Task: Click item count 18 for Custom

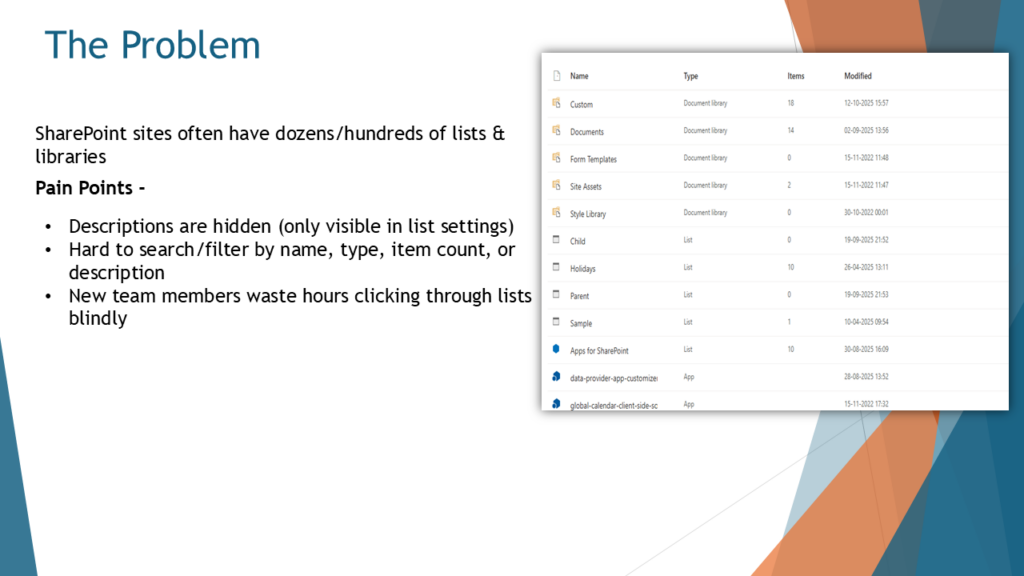Action: coord(791,103)
